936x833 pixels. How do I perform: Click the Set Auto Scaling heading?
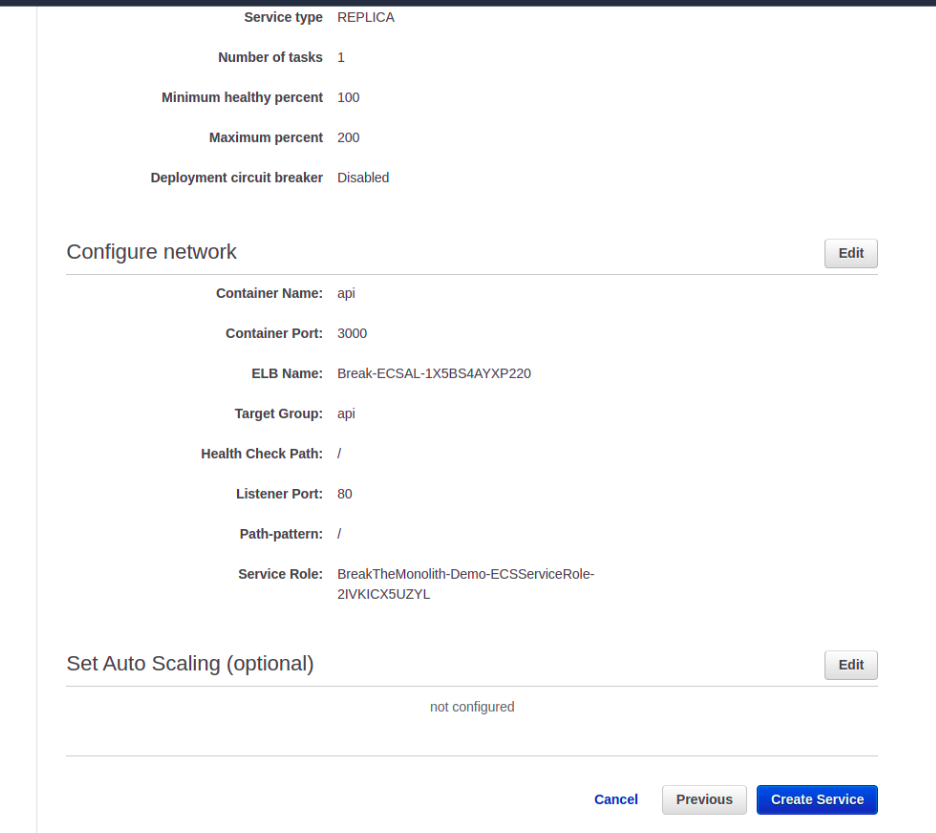pos(190,663)
